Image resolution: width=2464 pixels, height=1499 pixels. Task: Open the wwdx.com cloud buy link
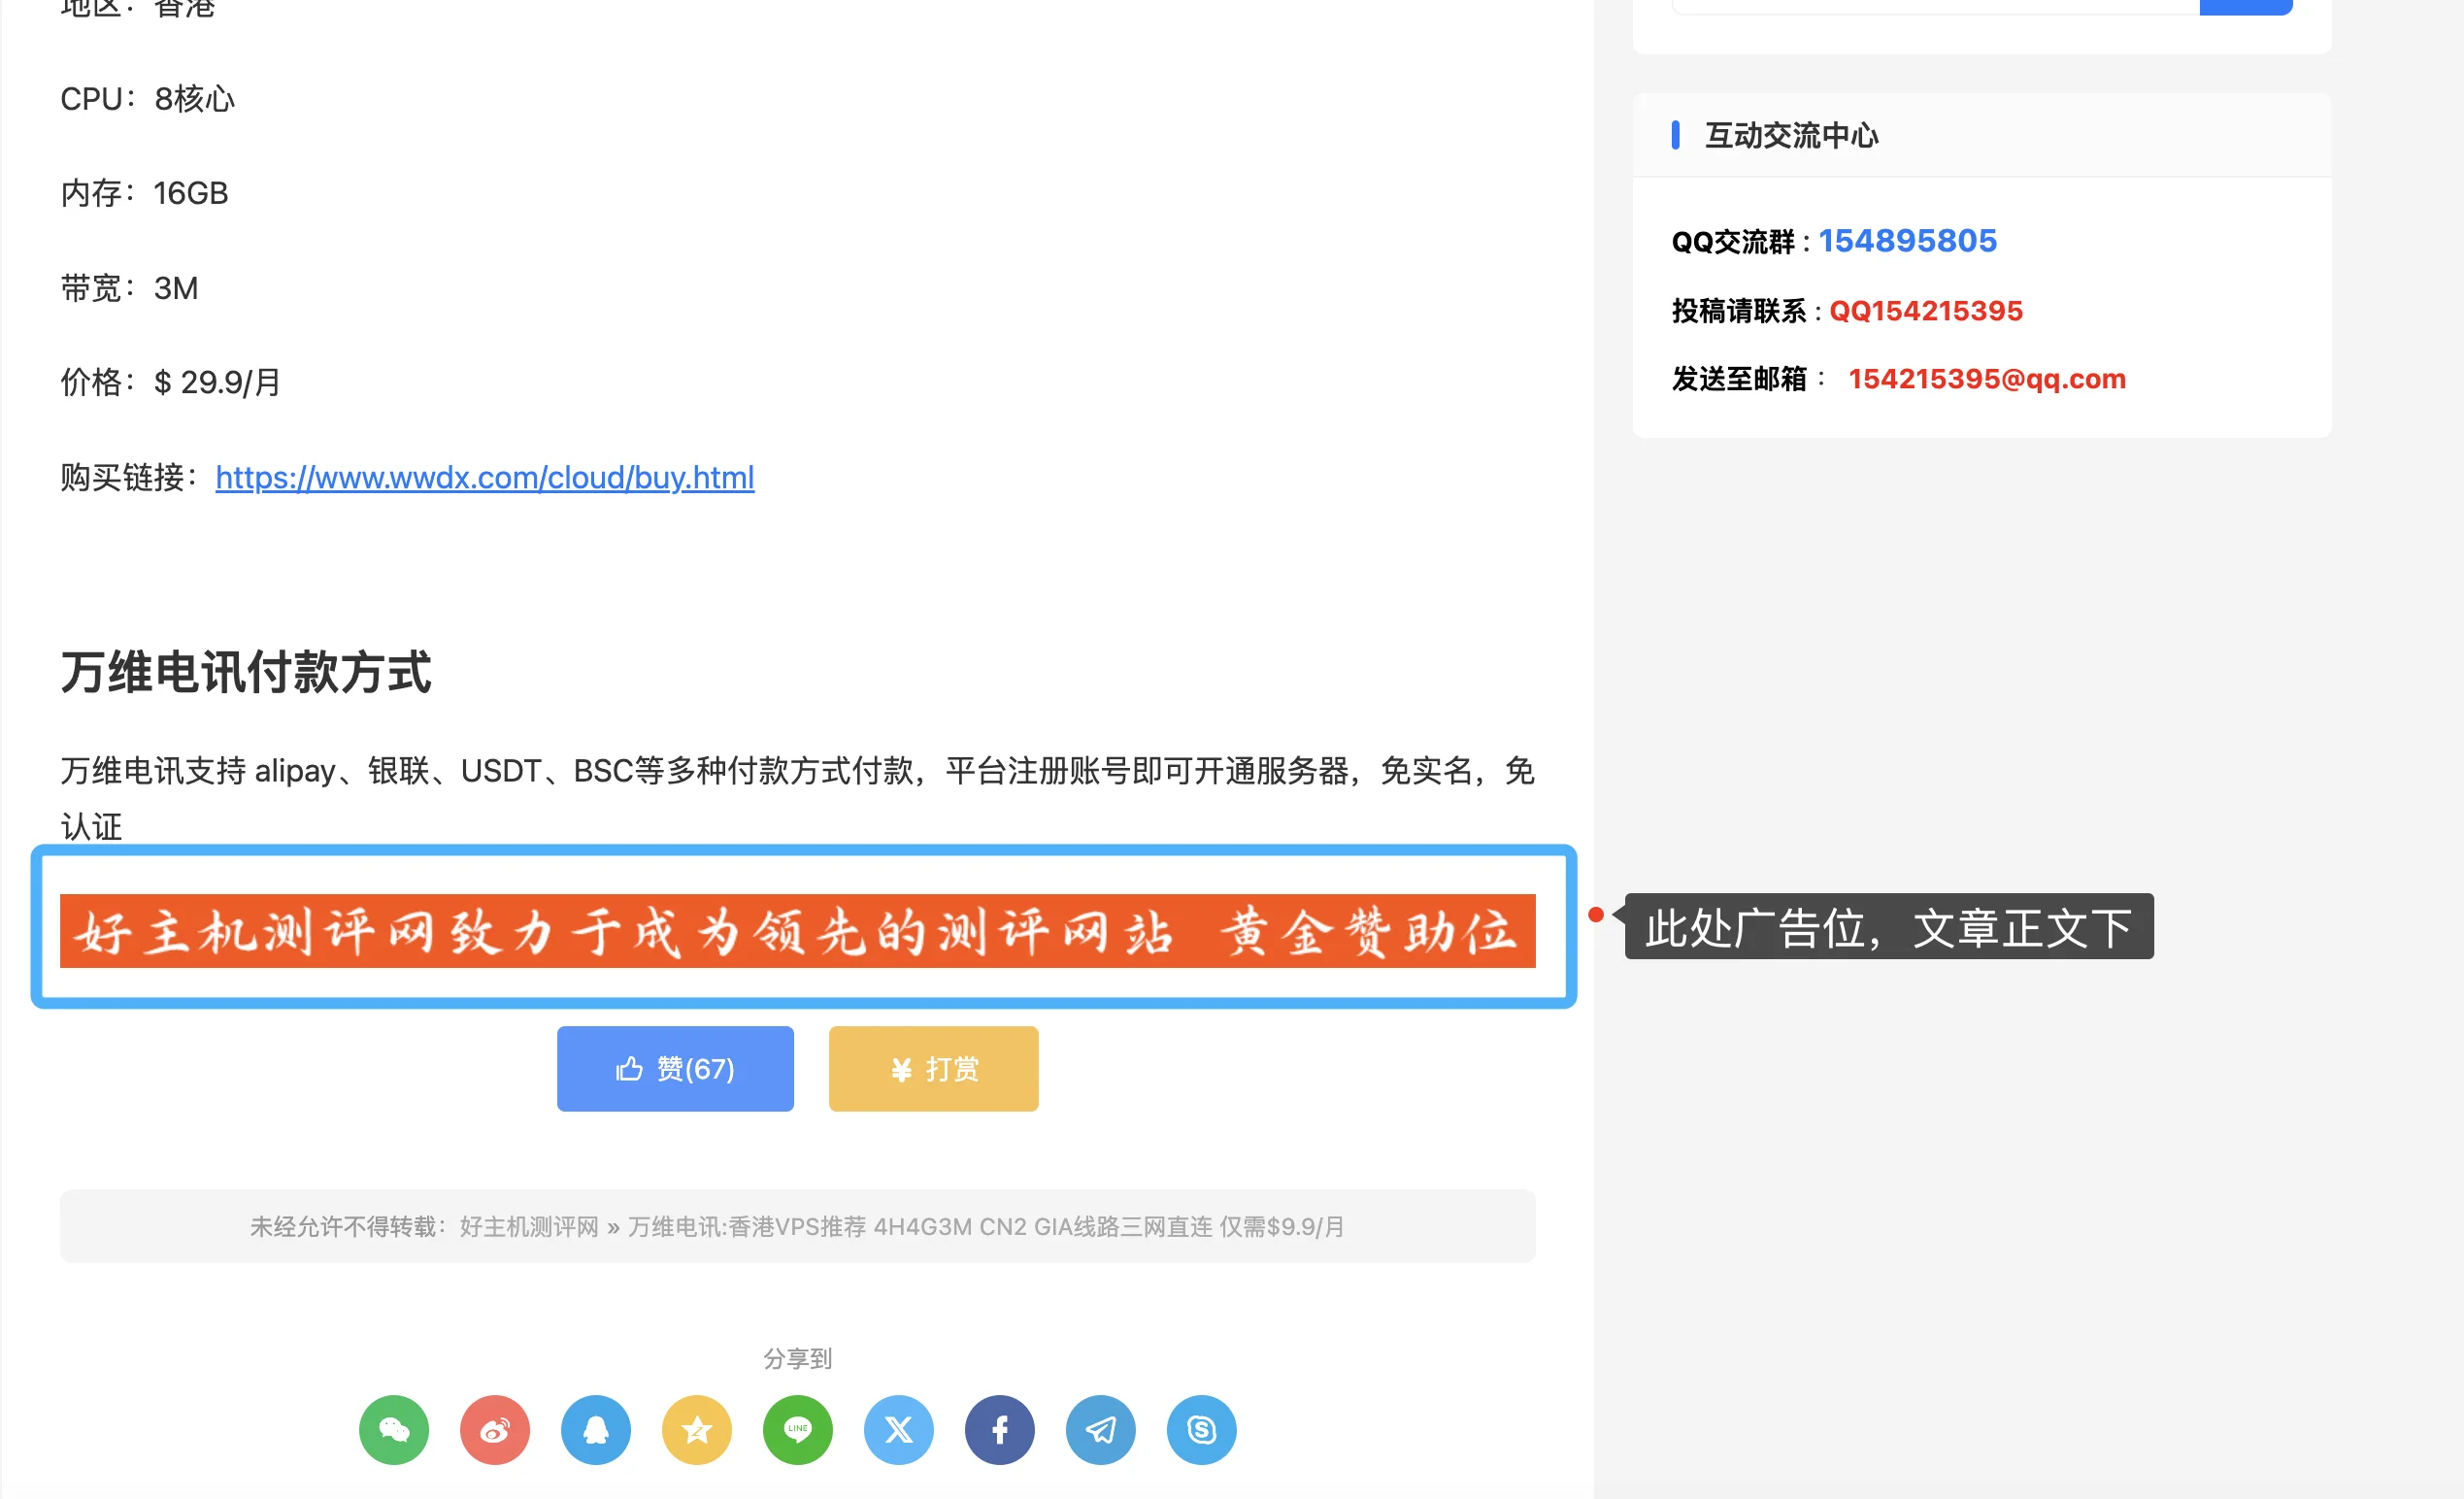pyautogui.click(x=485, y=477)
